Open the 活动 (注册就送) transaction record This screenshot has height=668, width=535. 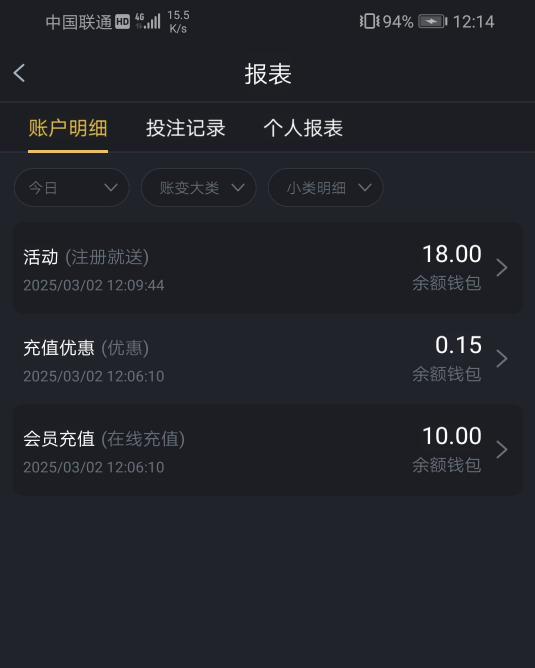268,268
